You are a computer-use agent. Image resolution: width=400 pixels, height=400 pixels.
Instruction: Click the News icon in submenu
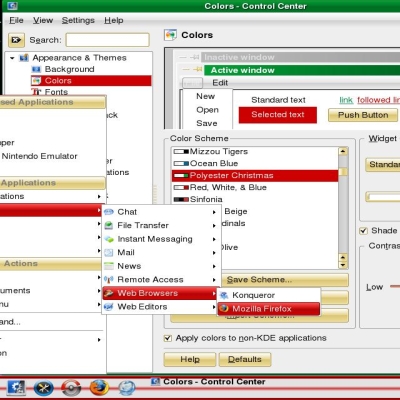coord(109,266)
